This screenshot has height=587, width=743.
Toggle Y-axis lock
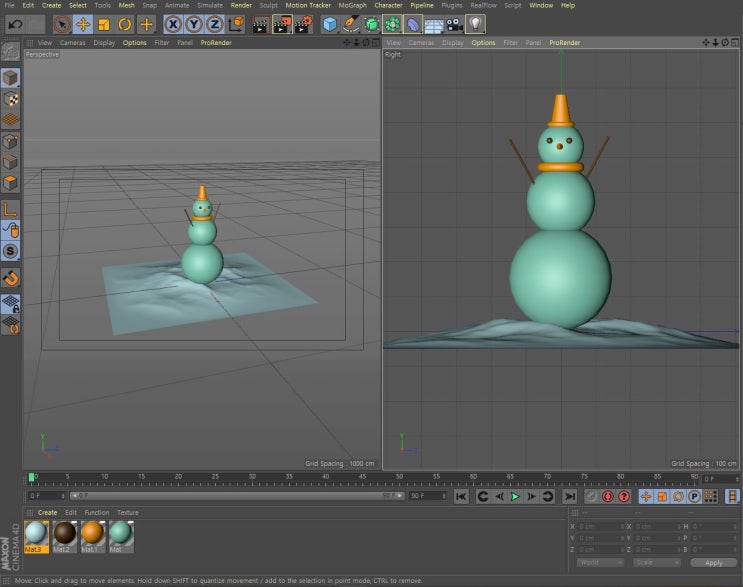[194, 24]
